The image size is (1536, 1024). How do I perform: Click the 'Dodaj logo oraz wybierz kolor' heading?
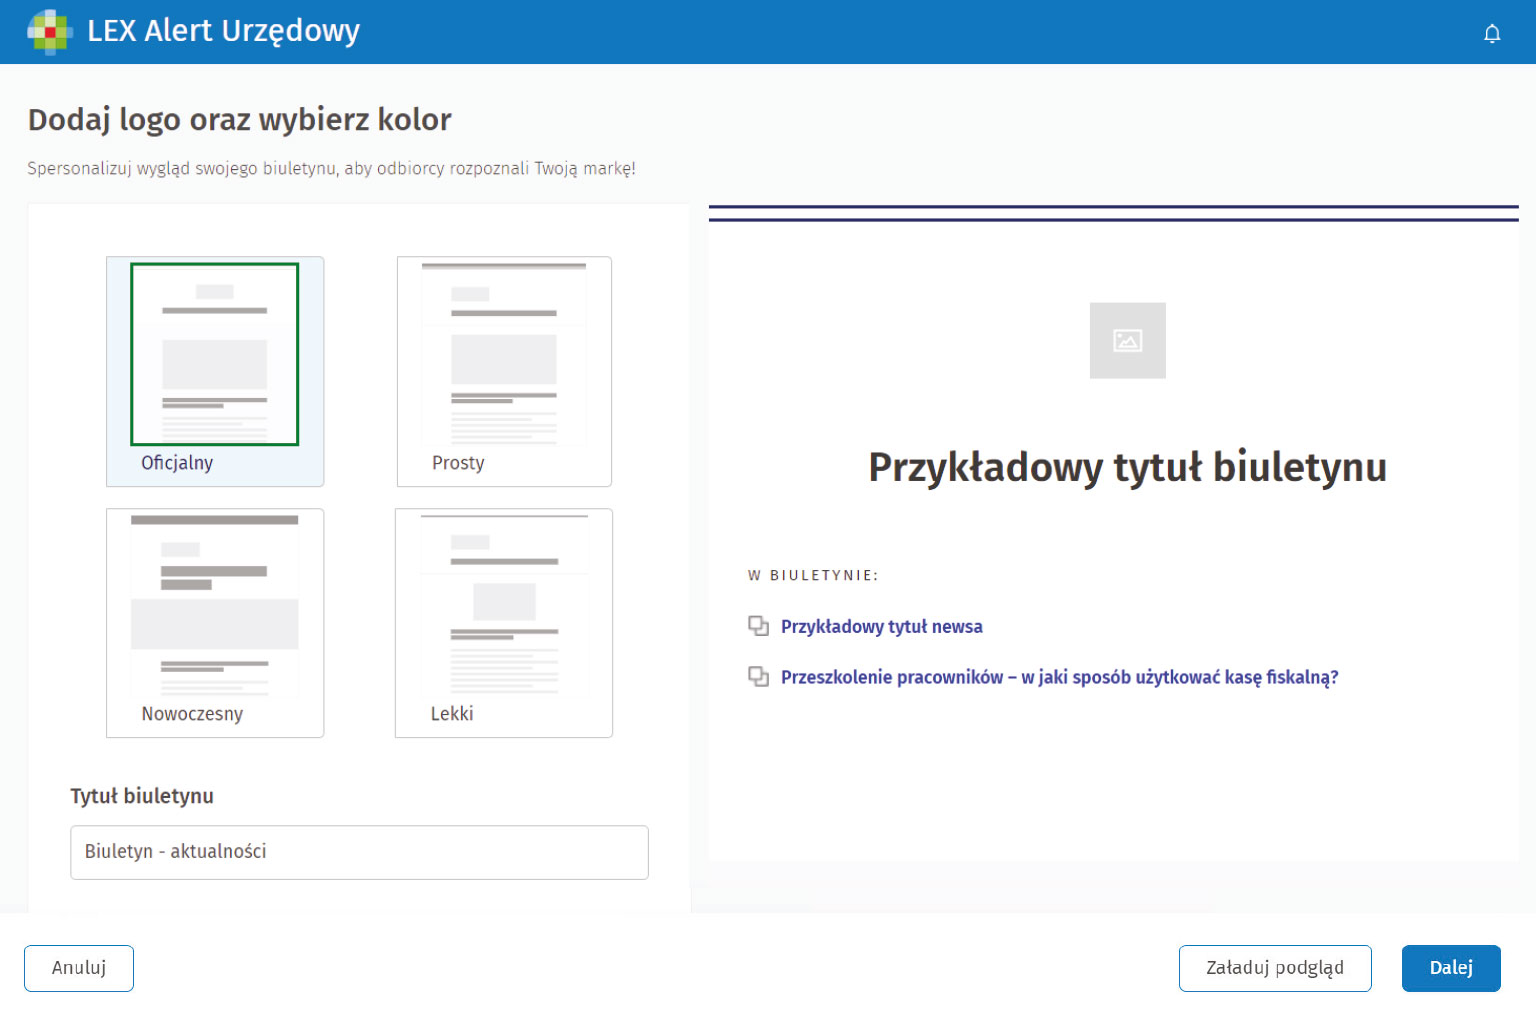(x=239, y=120)
